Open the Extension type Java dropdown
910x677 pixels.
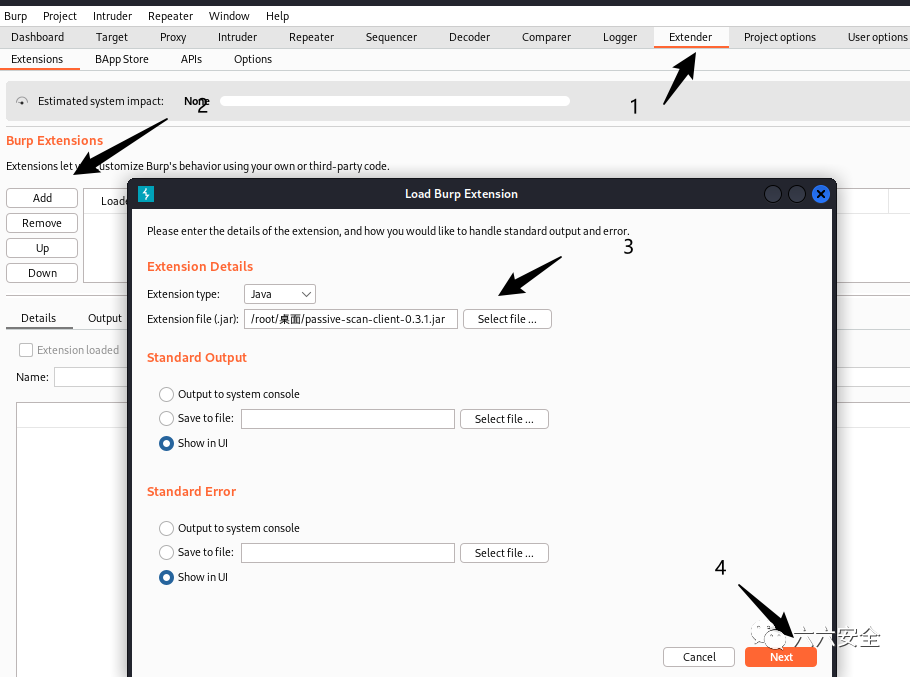[x=280, y=294]
